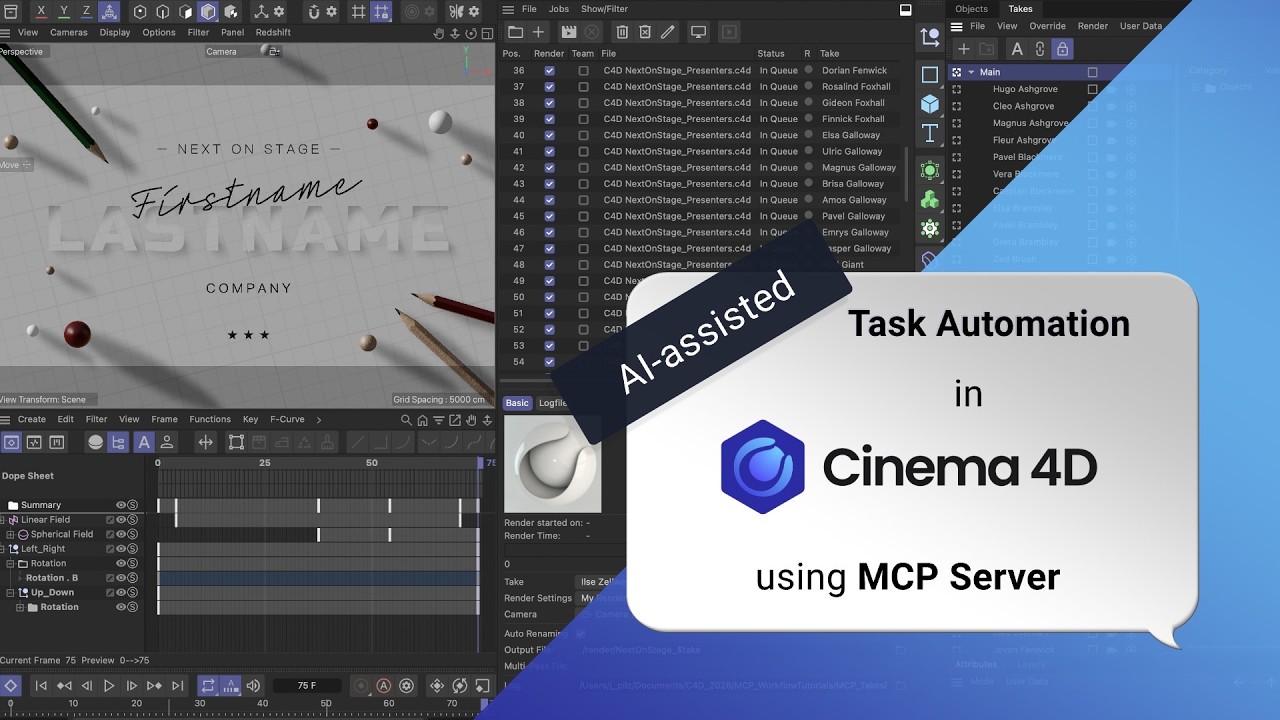Go to next keyframe button
Viewport: 1280px width, 720px height.
[154, 686]
